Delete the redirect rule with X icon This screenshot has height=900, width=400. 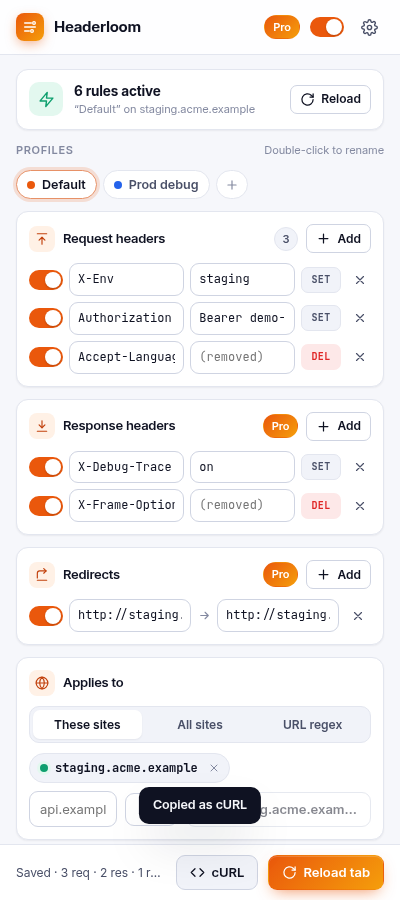[x=358, y=616]
